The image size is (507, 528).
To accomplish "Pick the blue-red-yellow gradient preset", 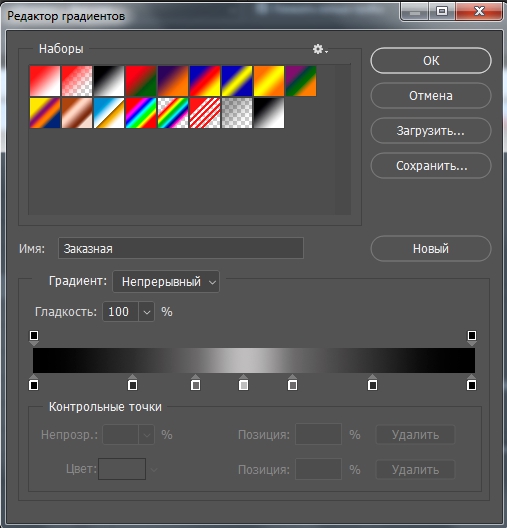I will 205,81.
